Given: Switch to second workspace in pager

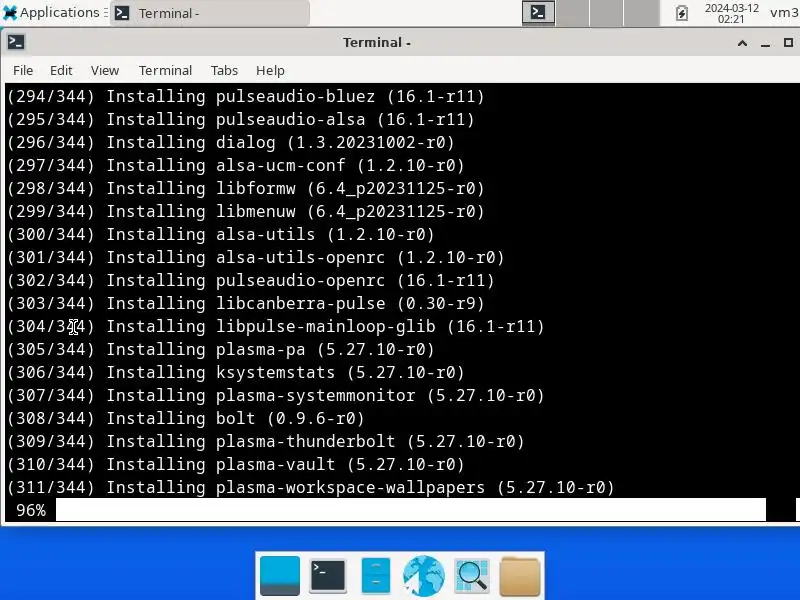Looking at the screenshot, I should (572, 12).
